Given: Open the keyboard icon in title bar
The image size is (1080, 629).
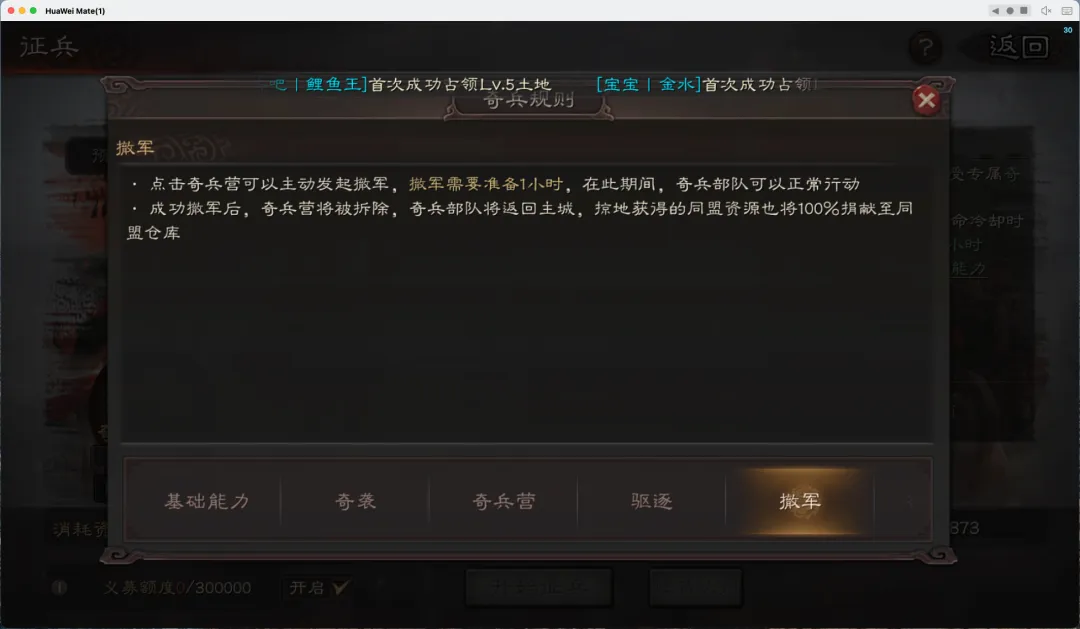Looking at the screenshot, I should coord(1067,10).
